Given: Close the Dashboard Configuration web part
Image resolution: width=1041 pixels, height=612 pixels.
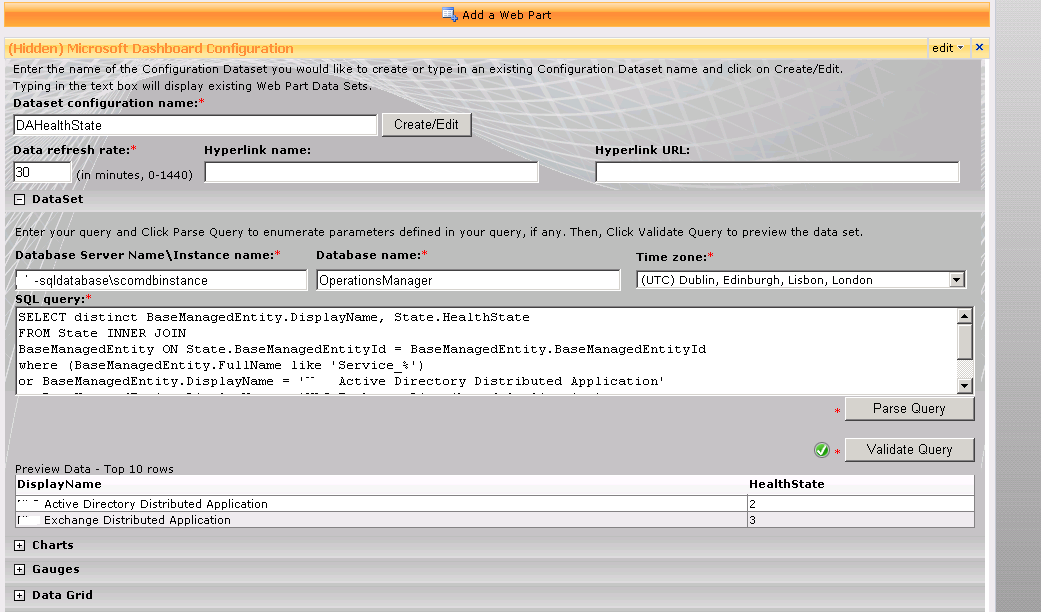Looking at the screenshot, I should coord(979,47).
